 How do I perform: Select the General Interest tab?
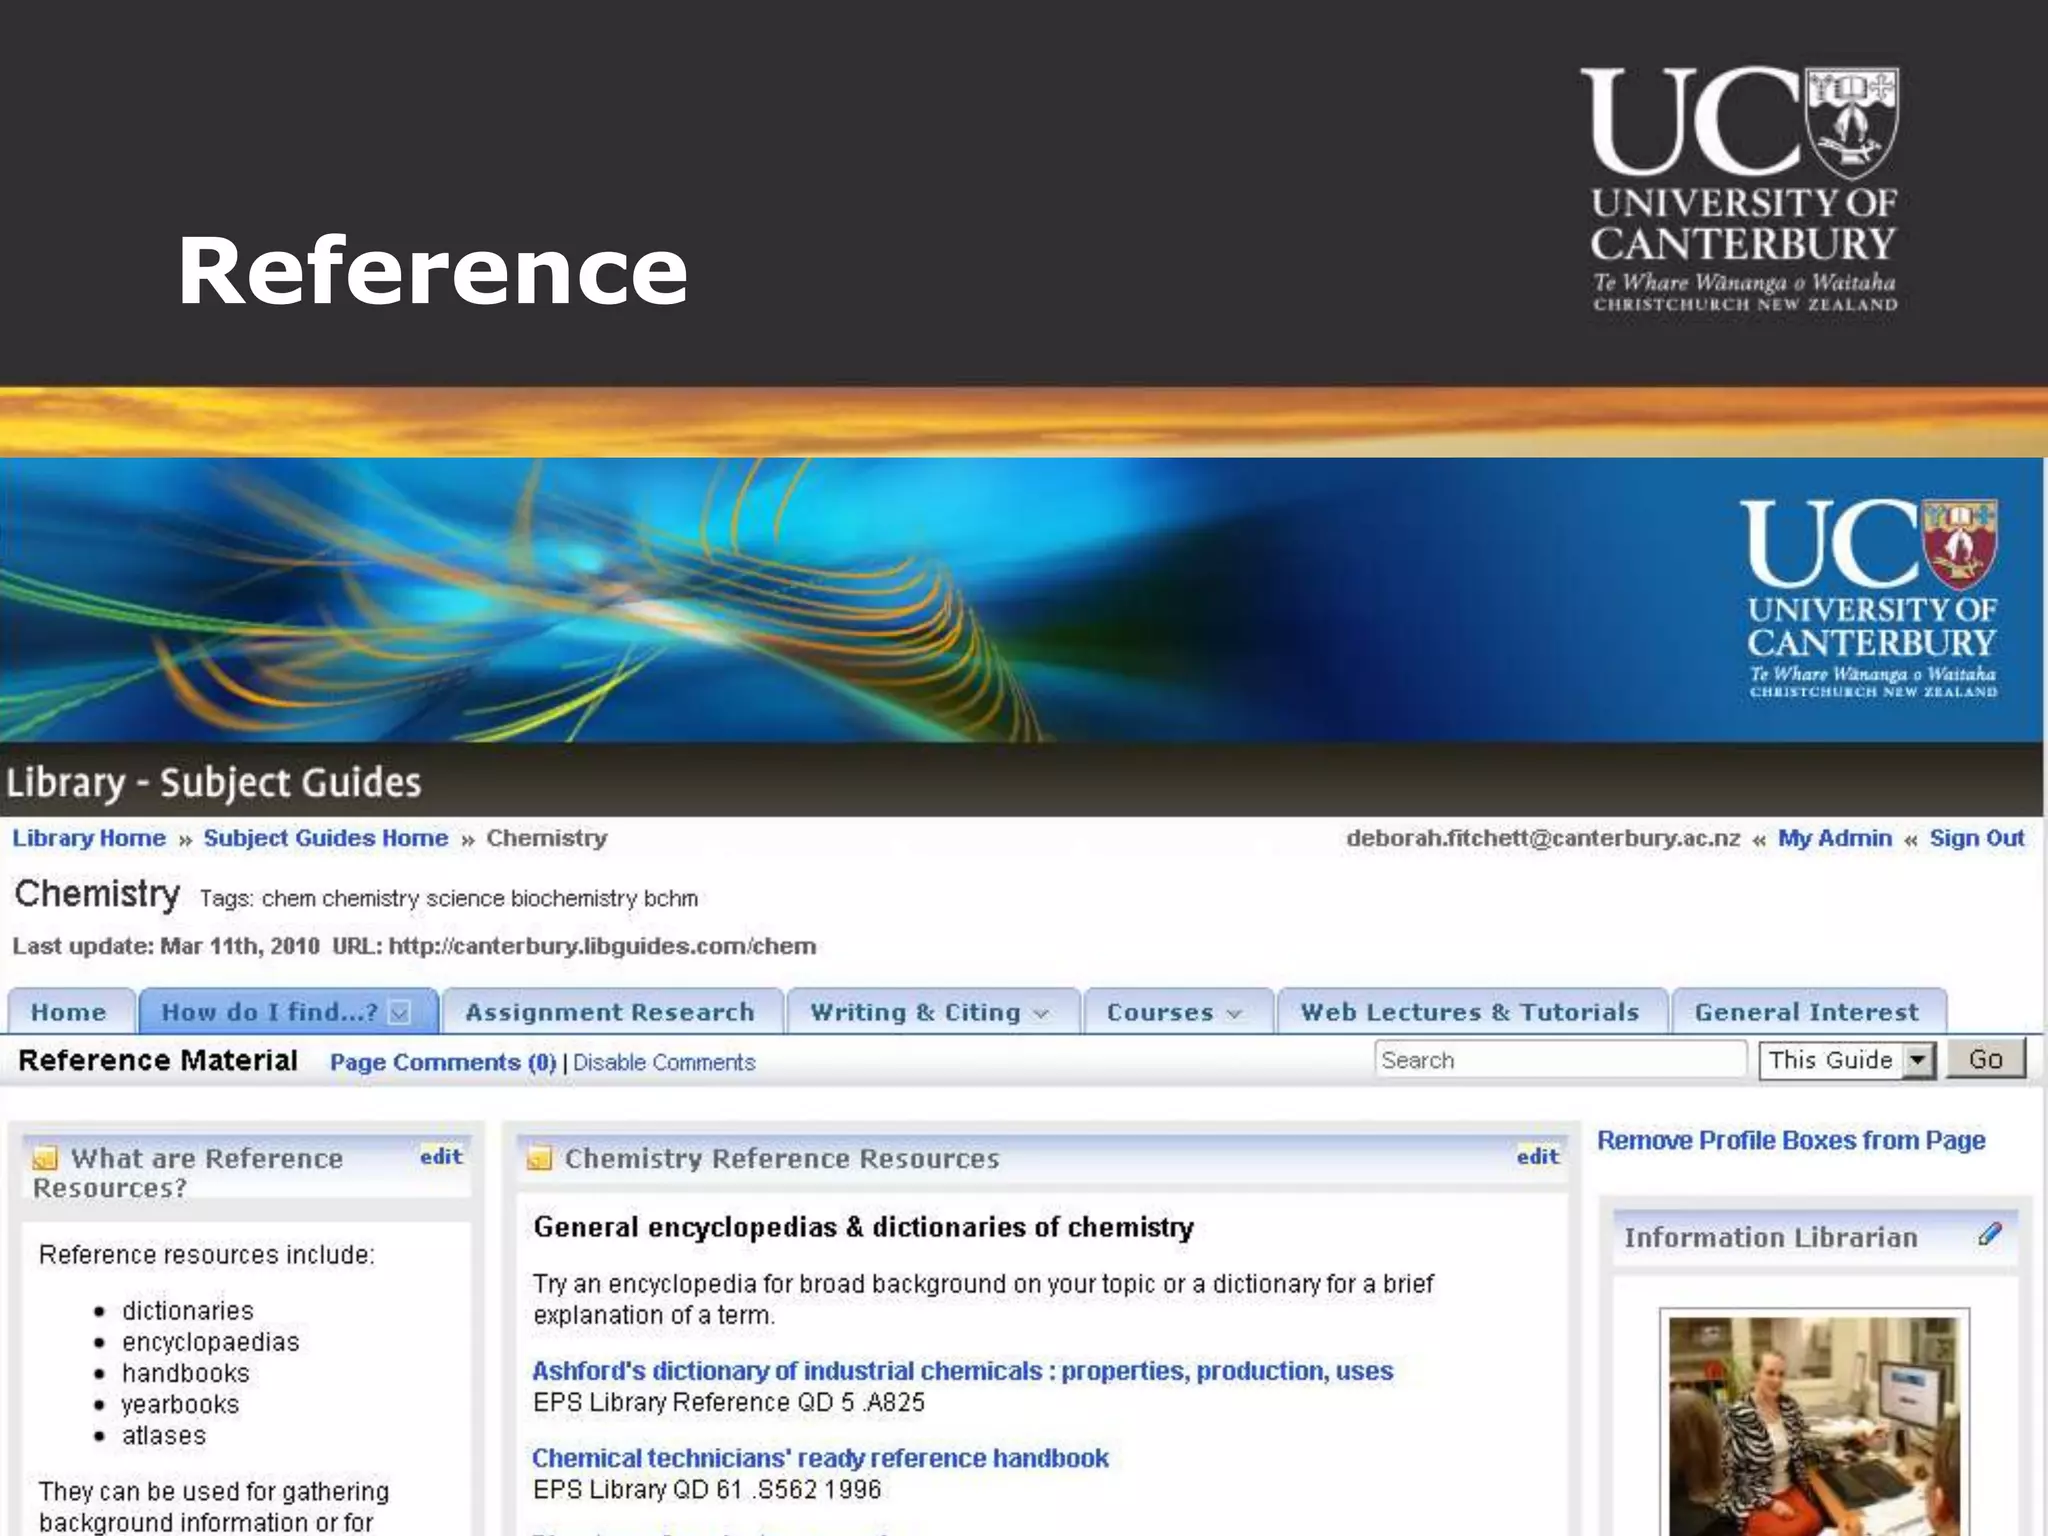[x=1806, y=1012]
